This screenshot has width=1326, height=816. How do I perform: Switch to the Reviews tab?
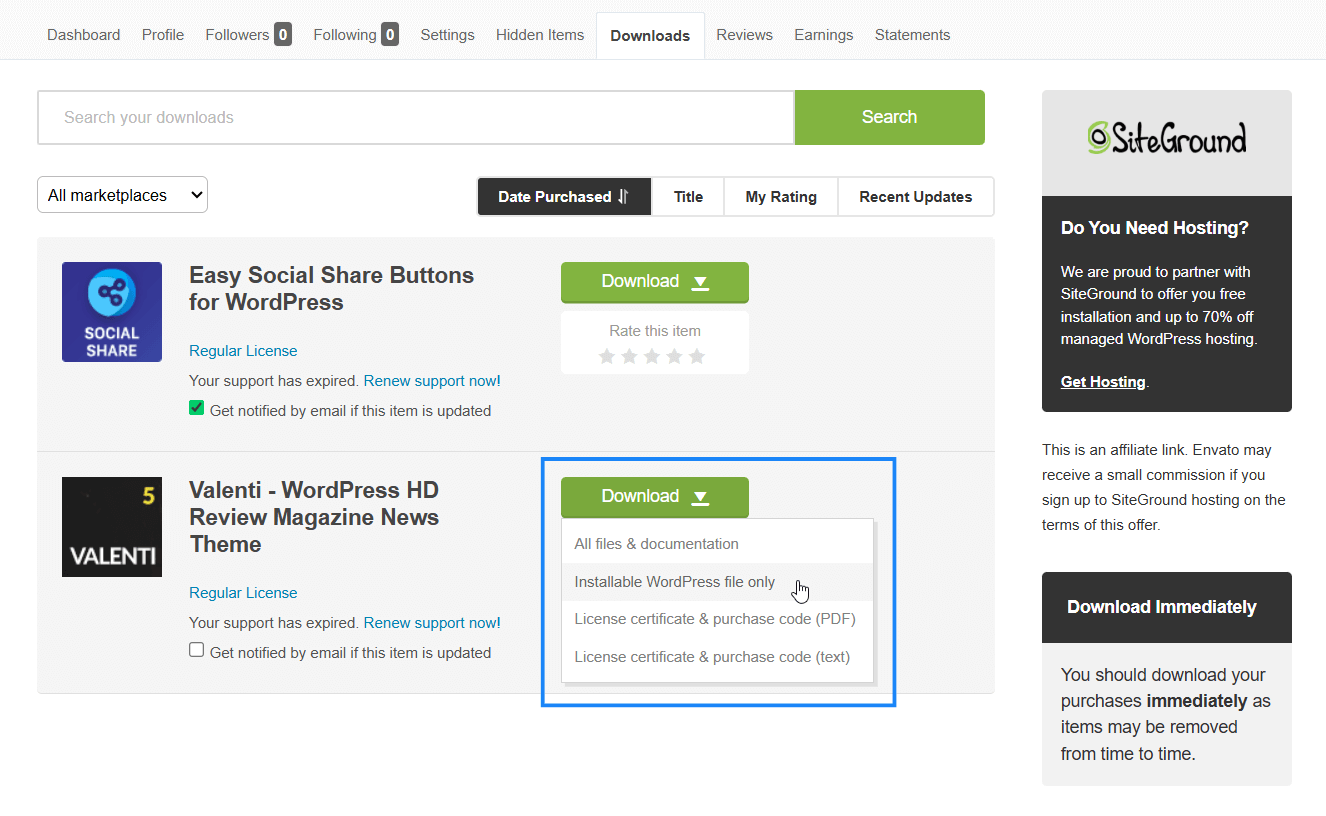(x=744, y=34)
